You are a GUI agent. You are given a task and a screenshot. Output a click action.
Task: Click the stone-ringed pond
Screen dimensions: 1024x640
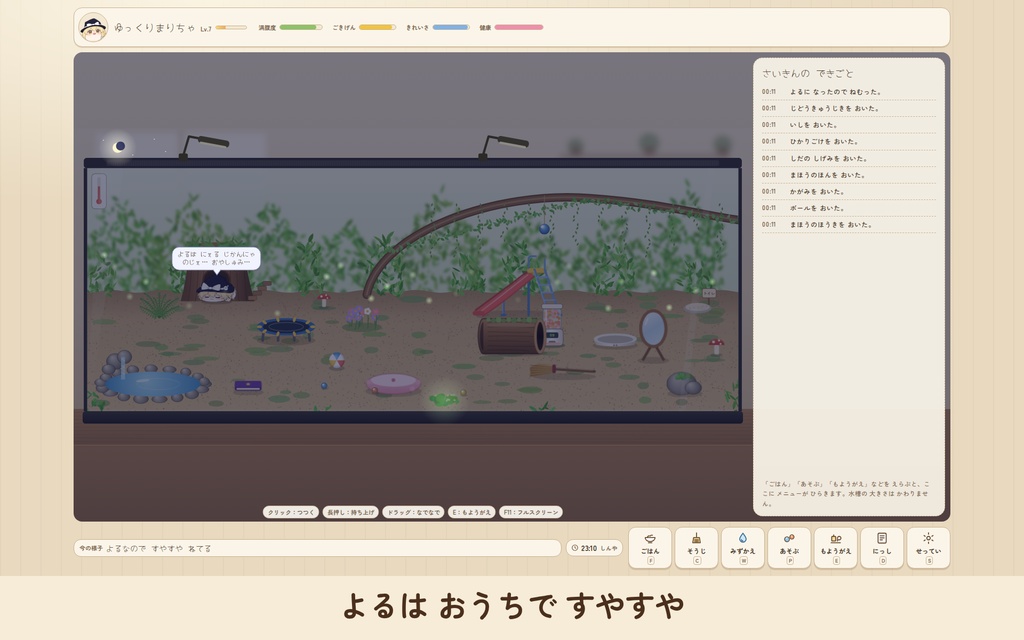153,379
